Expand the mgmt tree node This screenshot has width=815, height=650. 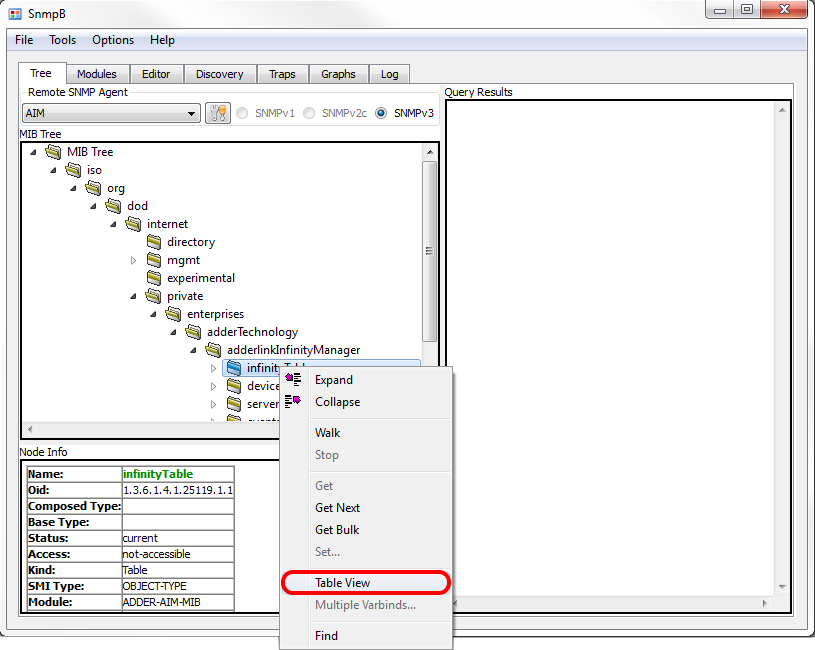pyautogui.click(x=134, y=260)
